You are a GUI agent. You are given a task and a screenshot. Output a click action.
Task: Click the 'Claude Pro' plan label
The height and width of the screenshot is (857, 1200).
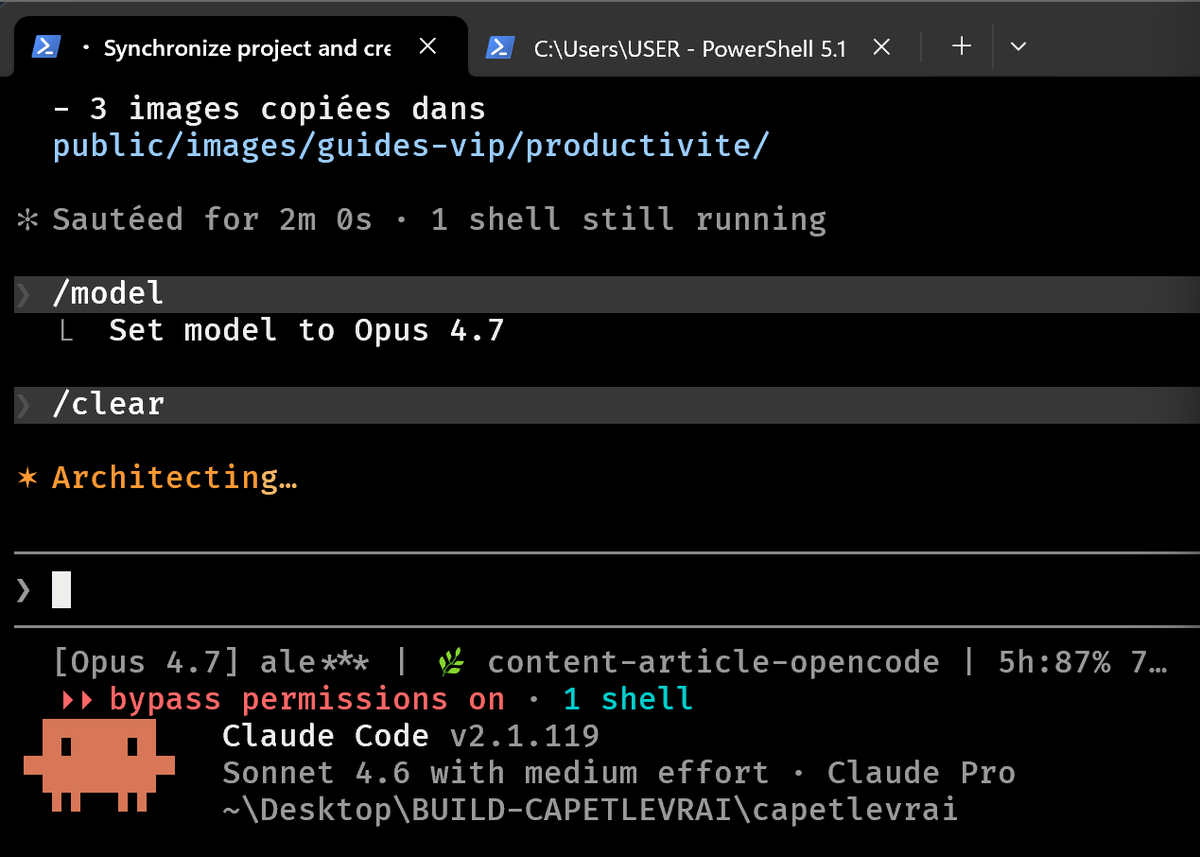click(x=921, y=773)
